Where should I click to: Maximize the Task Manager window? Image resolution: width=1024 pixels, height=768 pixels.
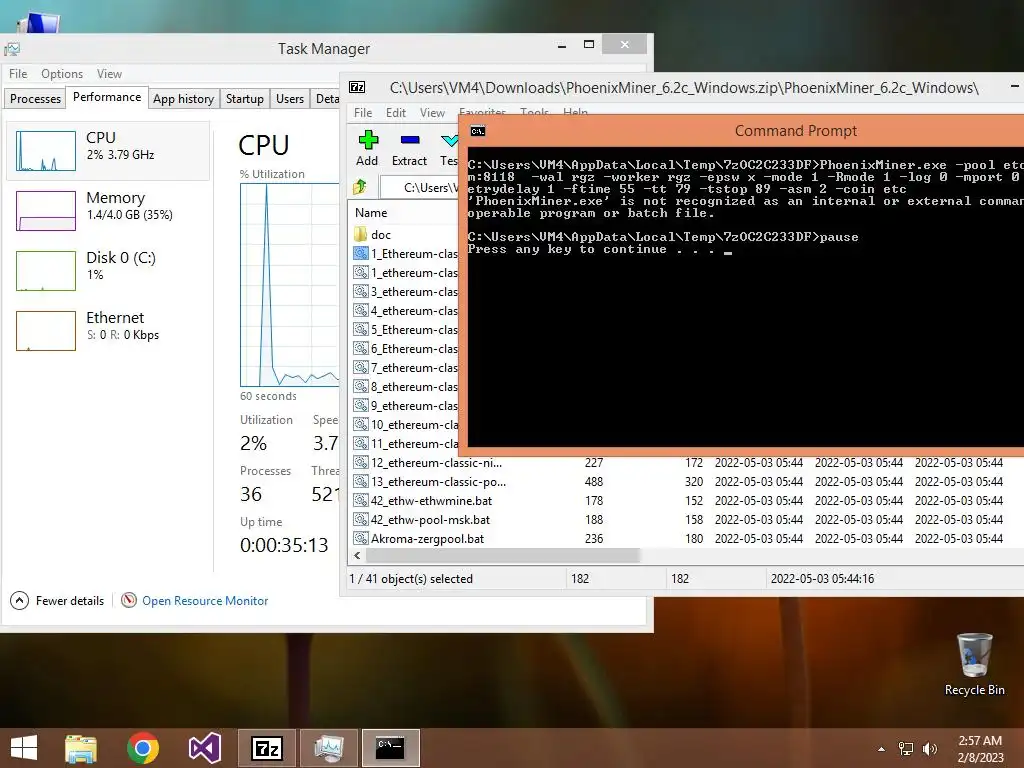pyautogui.click(x=589, y=44)
